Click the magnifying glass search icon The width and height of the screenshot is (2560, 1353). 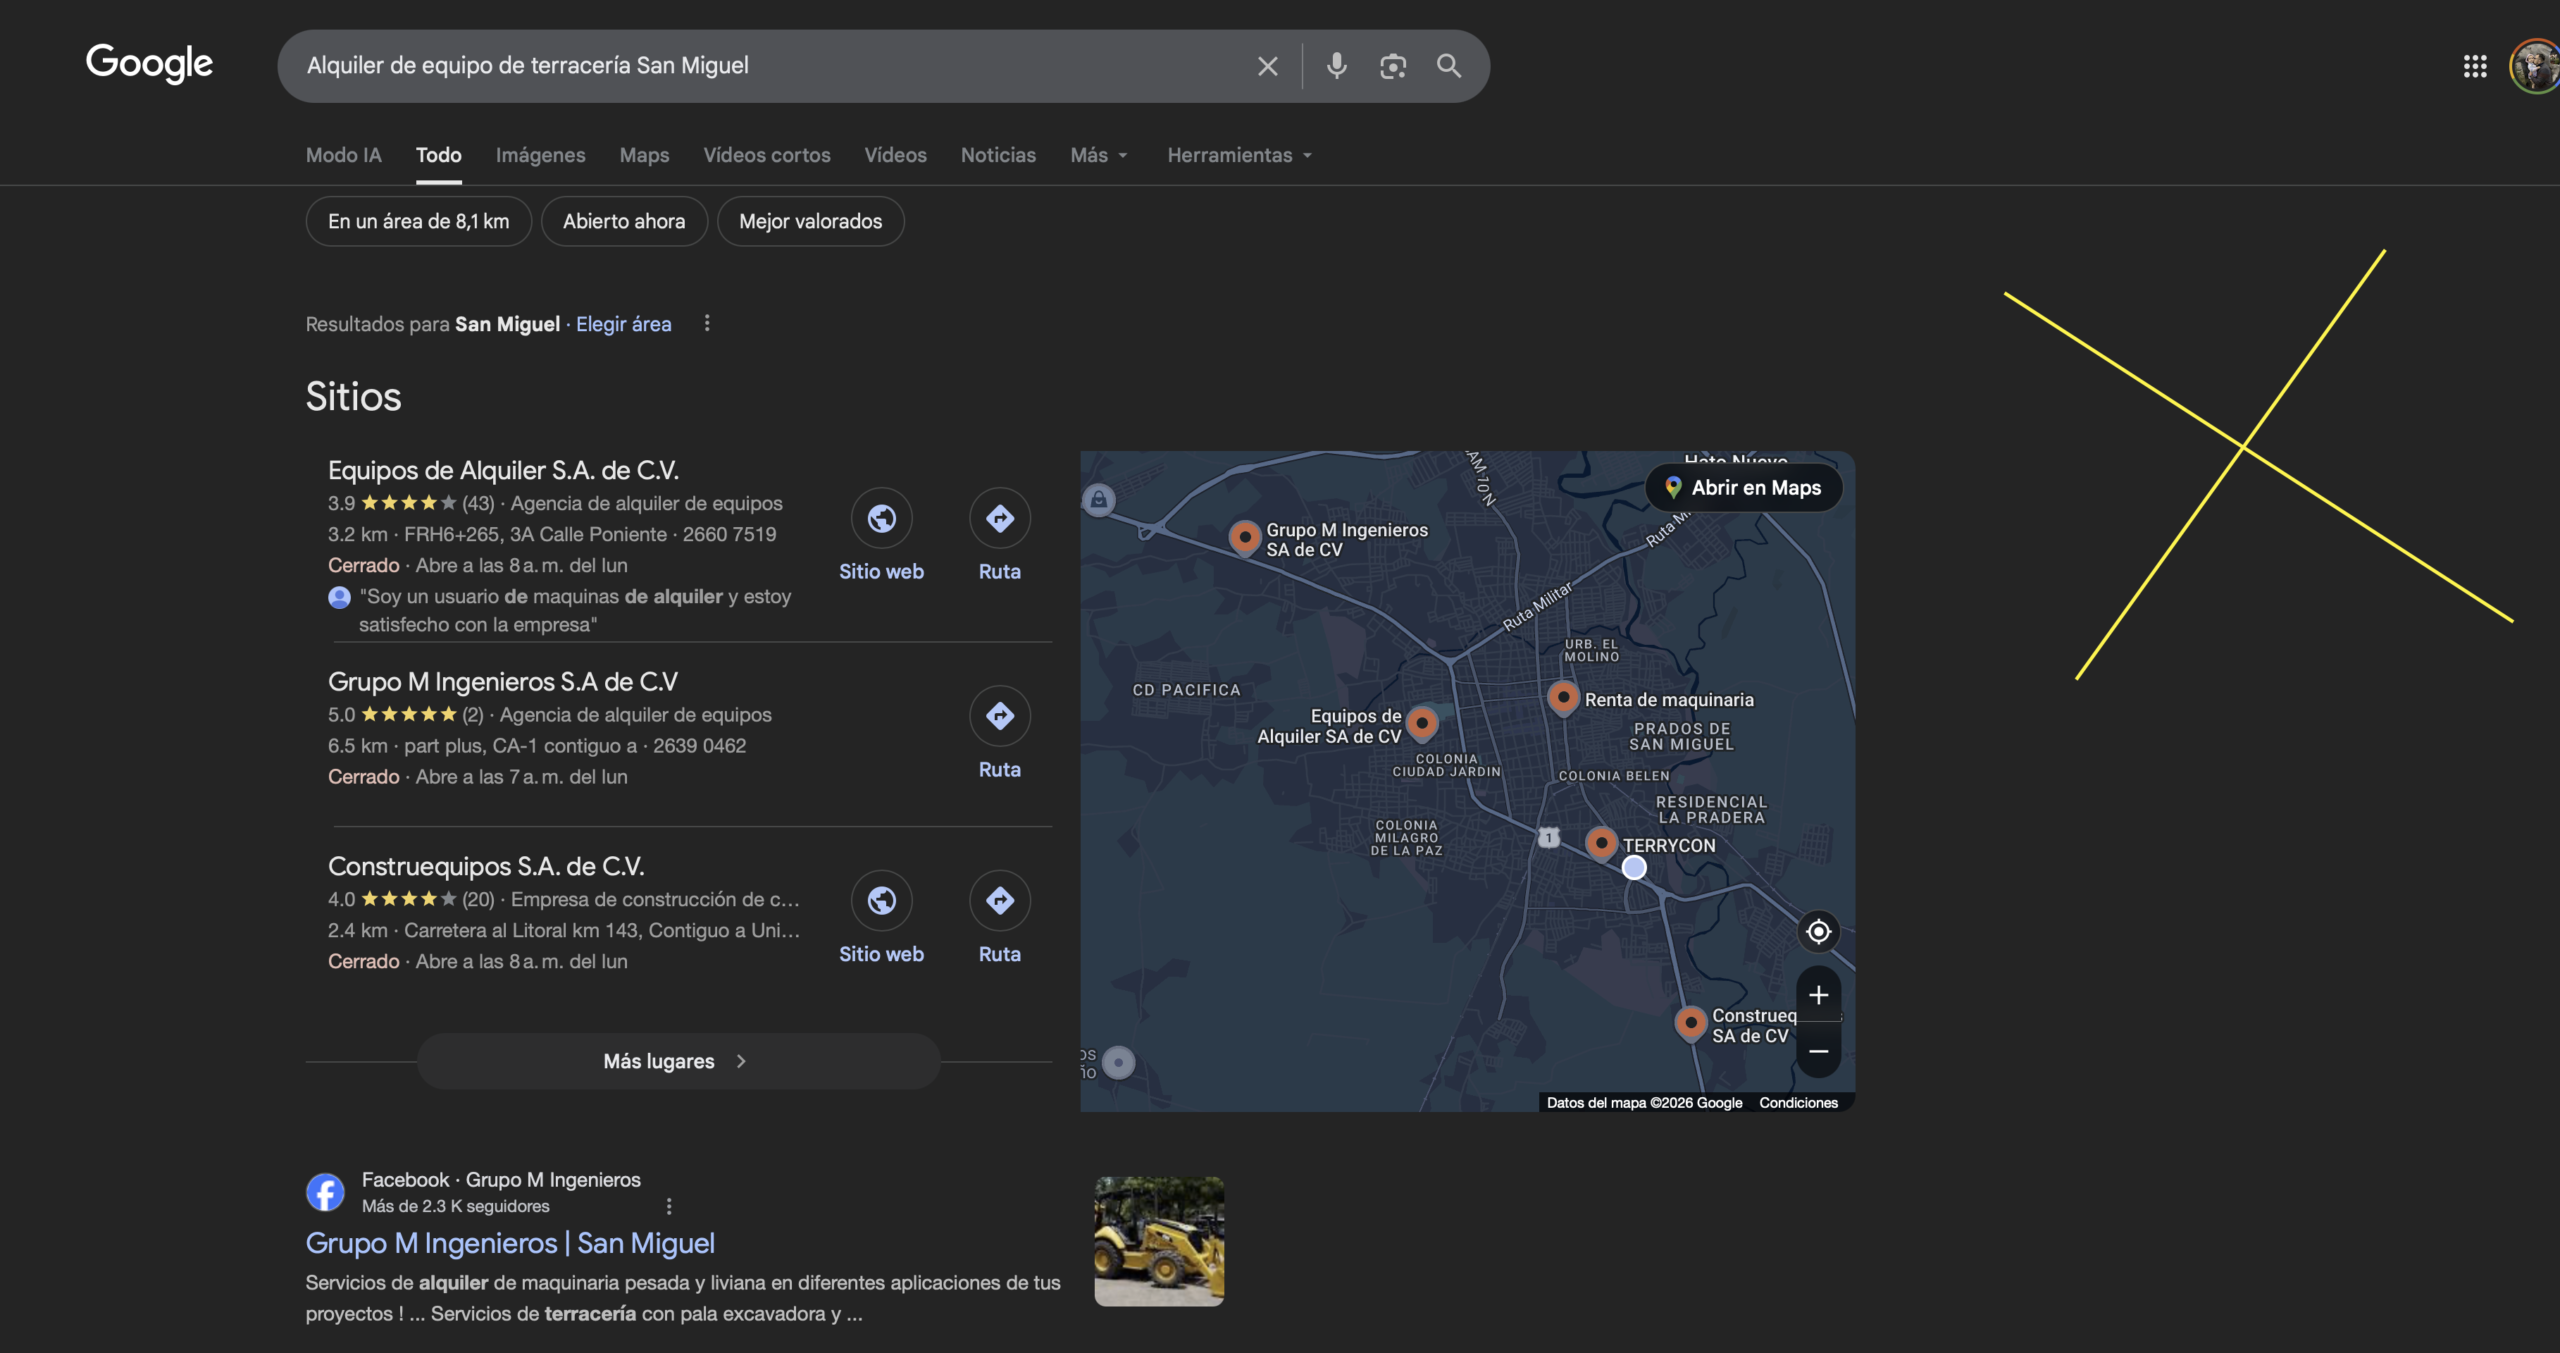1449,66
